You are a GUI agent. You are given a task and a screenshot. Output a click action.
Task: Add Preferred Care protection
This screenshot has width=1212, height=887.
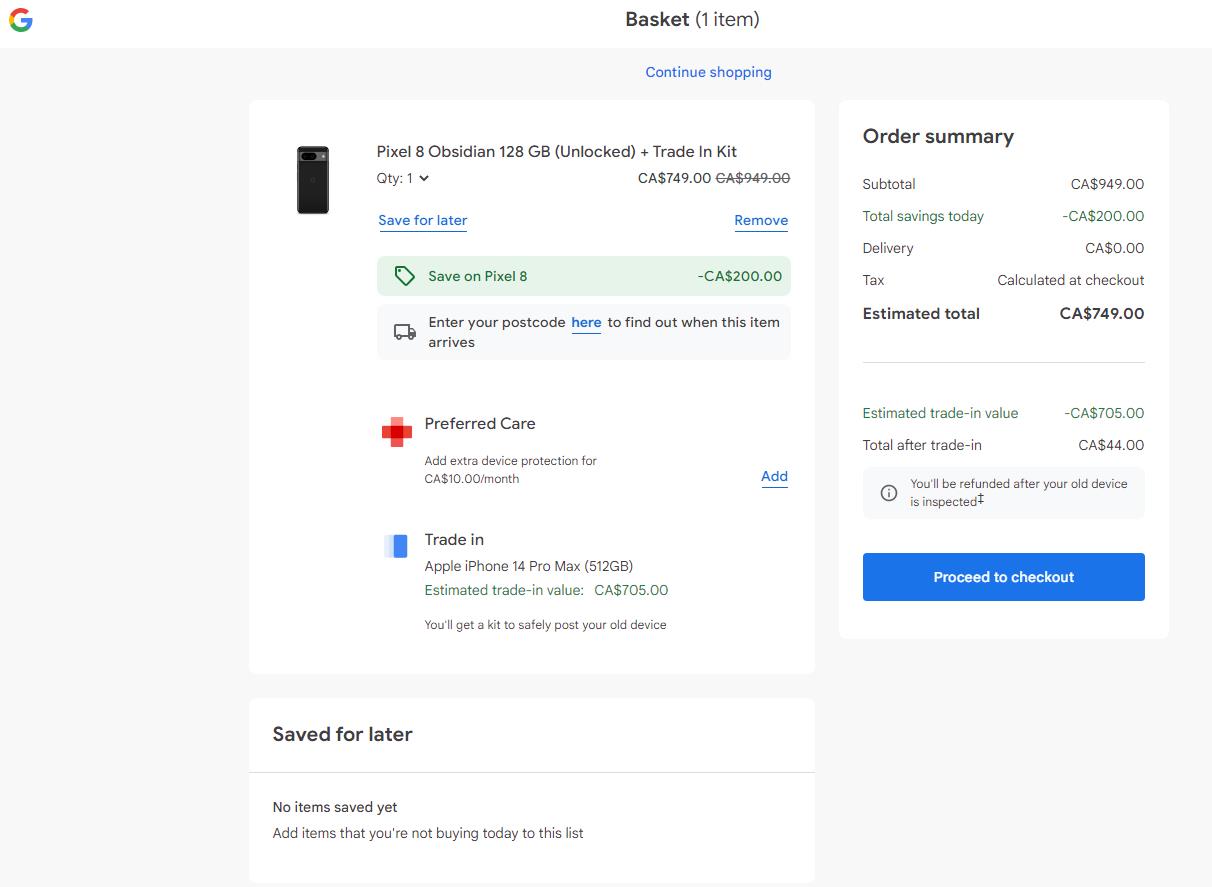[774, 476]
